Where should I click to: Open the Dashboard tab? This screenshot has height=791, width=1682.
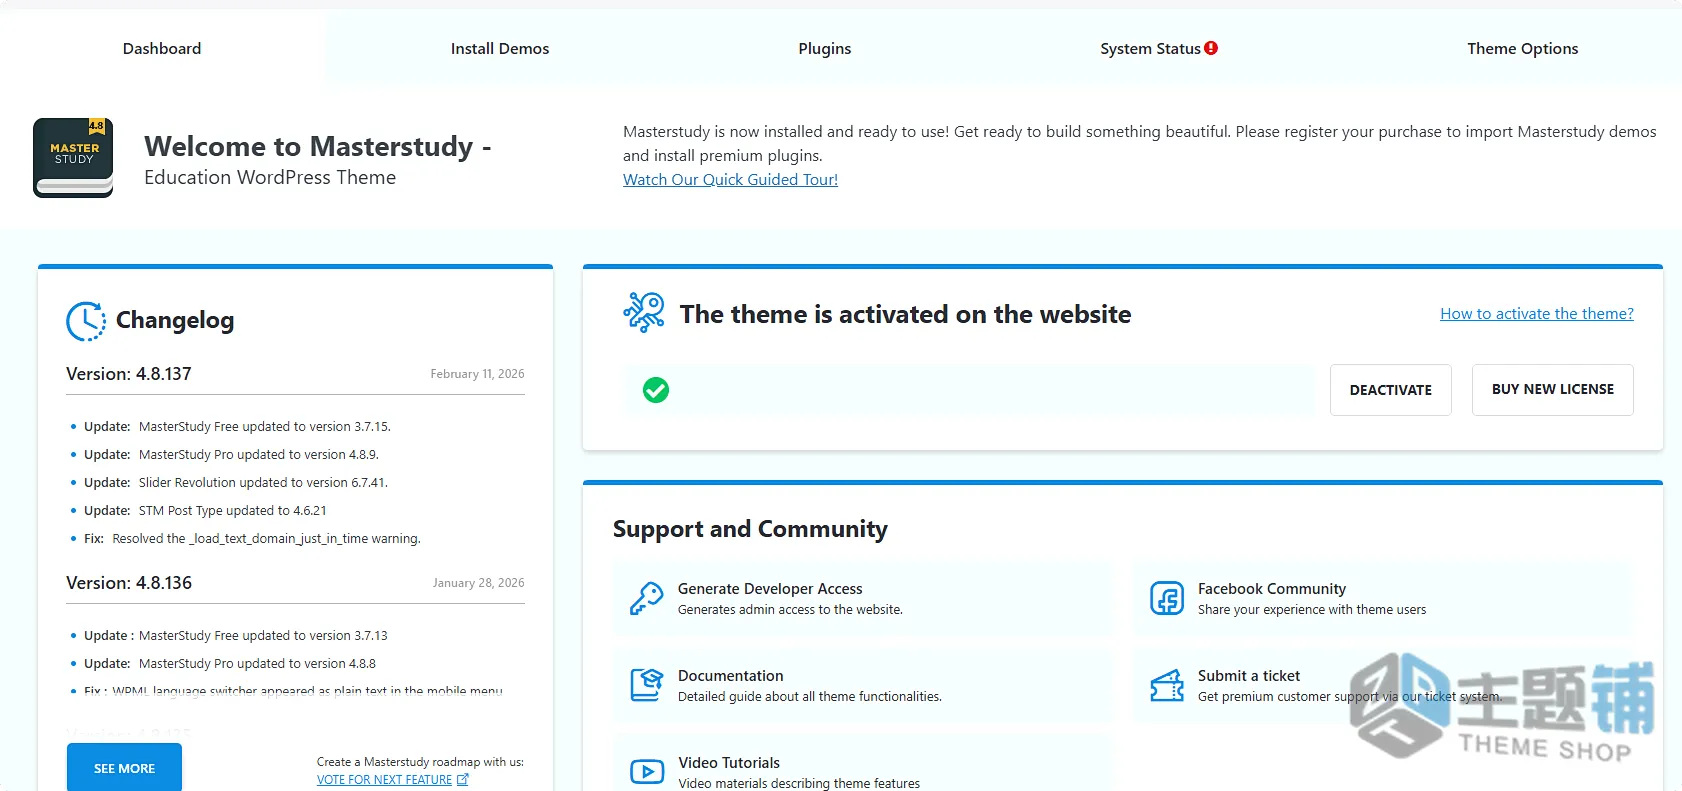[162, 48]
